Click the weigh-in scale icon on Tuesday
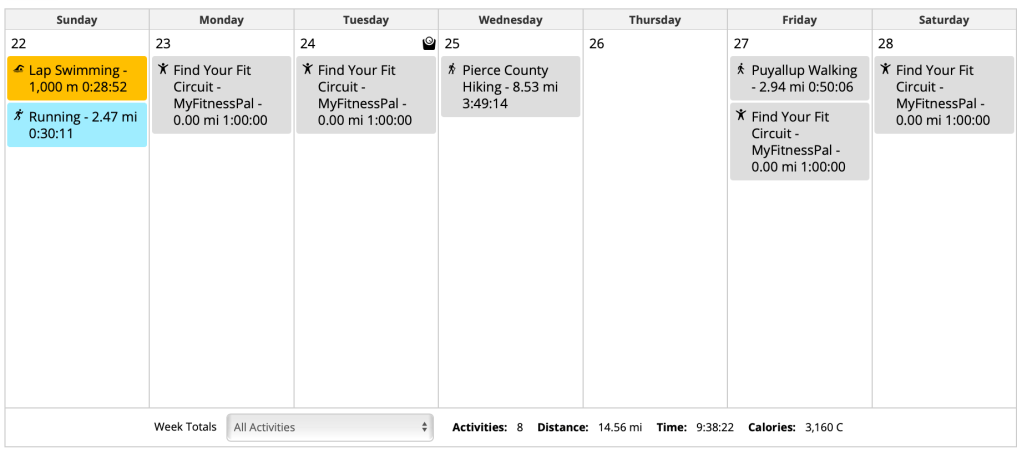 (429, 43)
